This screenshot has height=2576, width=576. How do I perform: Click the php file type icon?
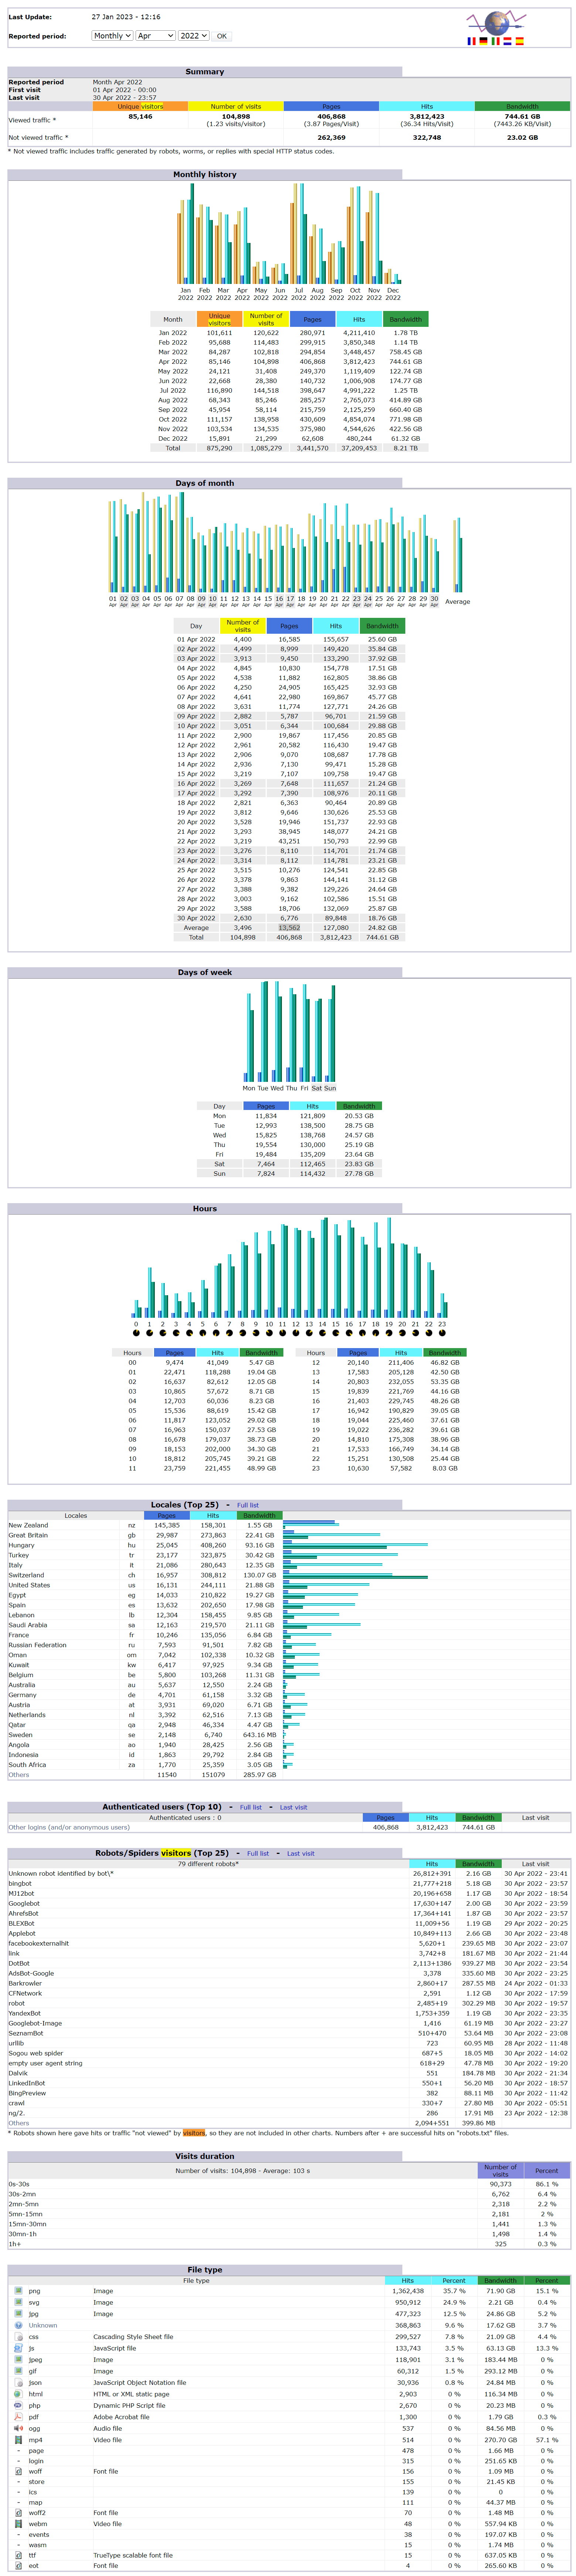pyautogui.click(x=19, y=2405)
